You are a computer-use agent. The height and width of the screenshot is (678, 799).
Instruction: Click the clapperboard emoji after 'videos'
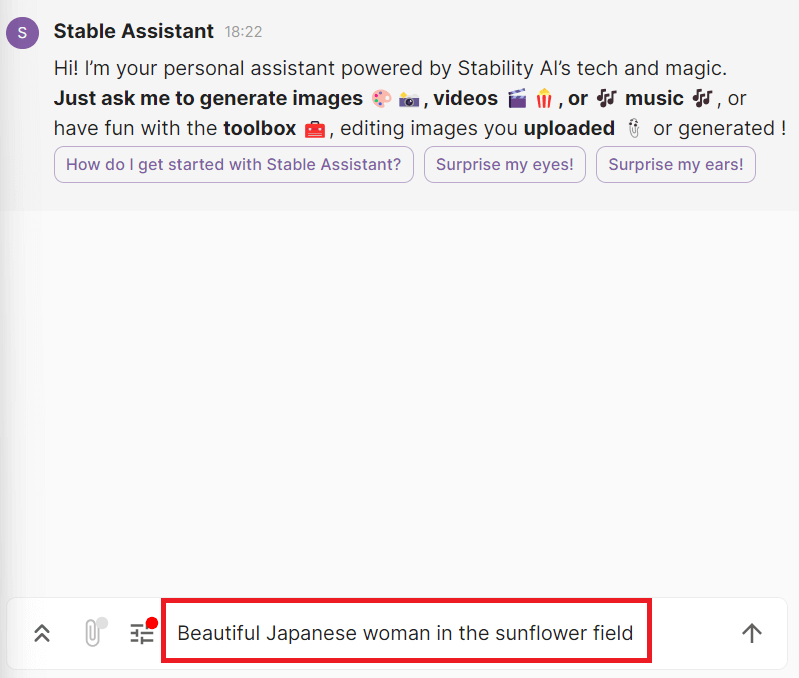(x=517, y=98)
